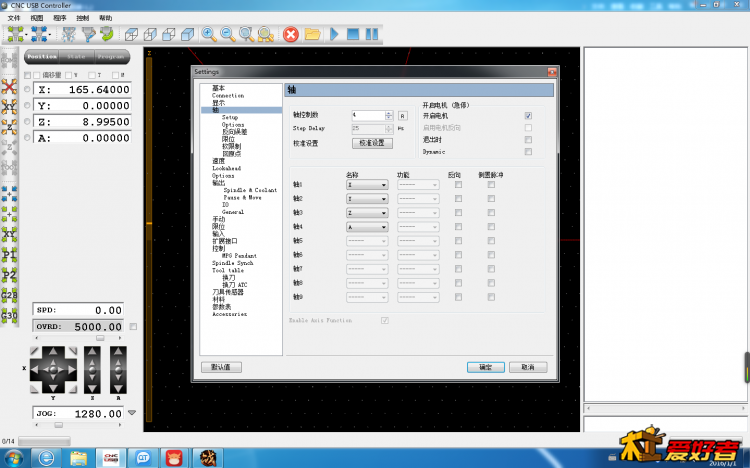The image size is (750, 468).
Task: Click the 默认值 button
Action: click(x=221, y=367)
